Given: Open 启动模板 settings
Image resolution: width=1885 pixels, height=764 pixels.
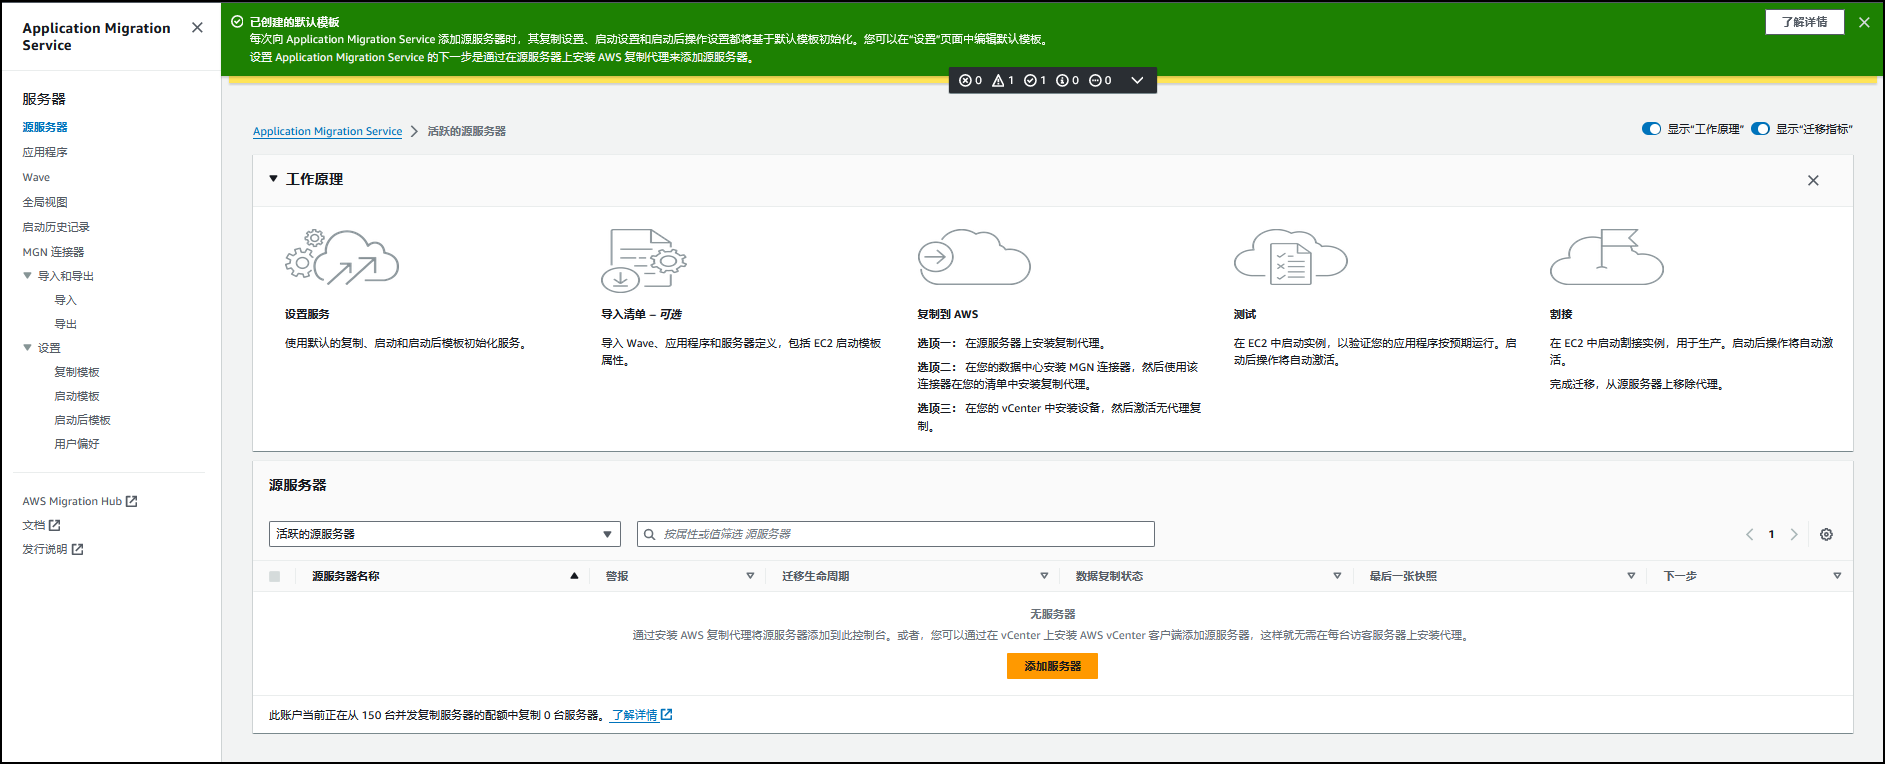Looking at the screenshot, I should click(x=77, y=396).
